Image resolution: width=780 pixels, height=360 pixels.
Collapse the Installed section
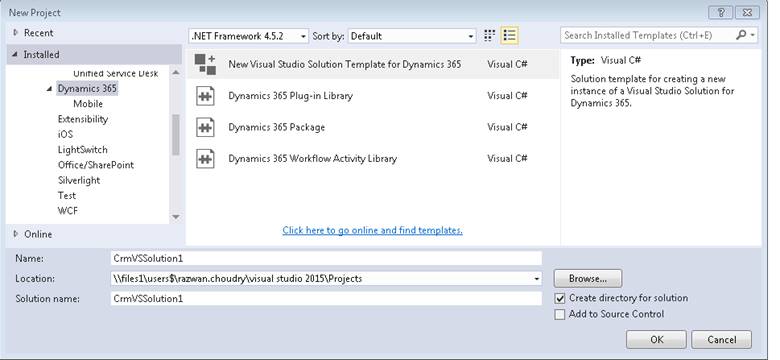14,55
